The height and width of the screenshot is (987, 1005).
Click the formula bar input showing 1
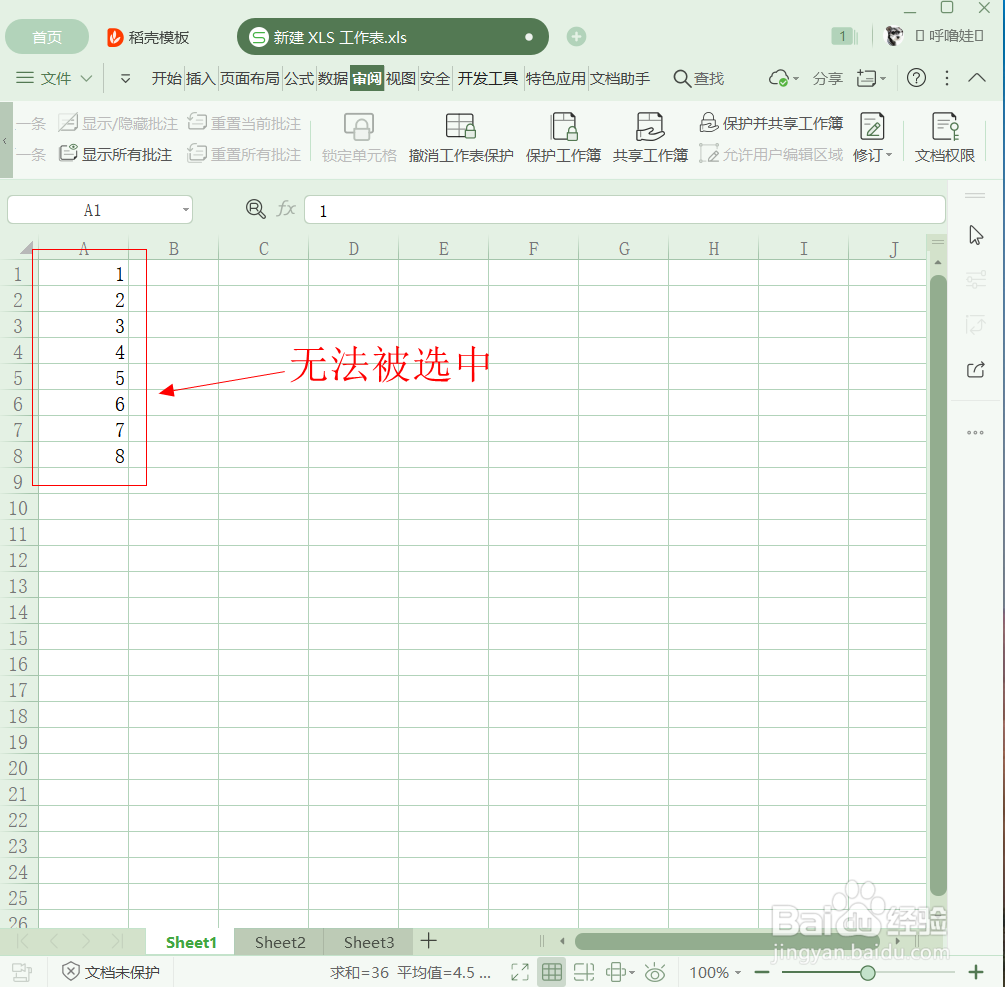pyautogui.click(x=625, y=210)
